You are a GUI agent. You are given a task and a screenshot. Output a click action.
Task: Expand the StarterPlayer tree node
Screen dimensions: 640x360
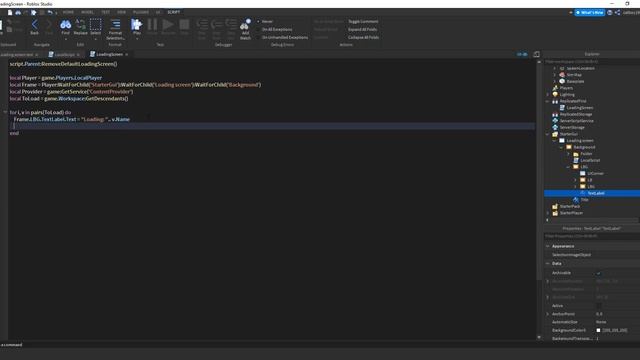(548, 213)
